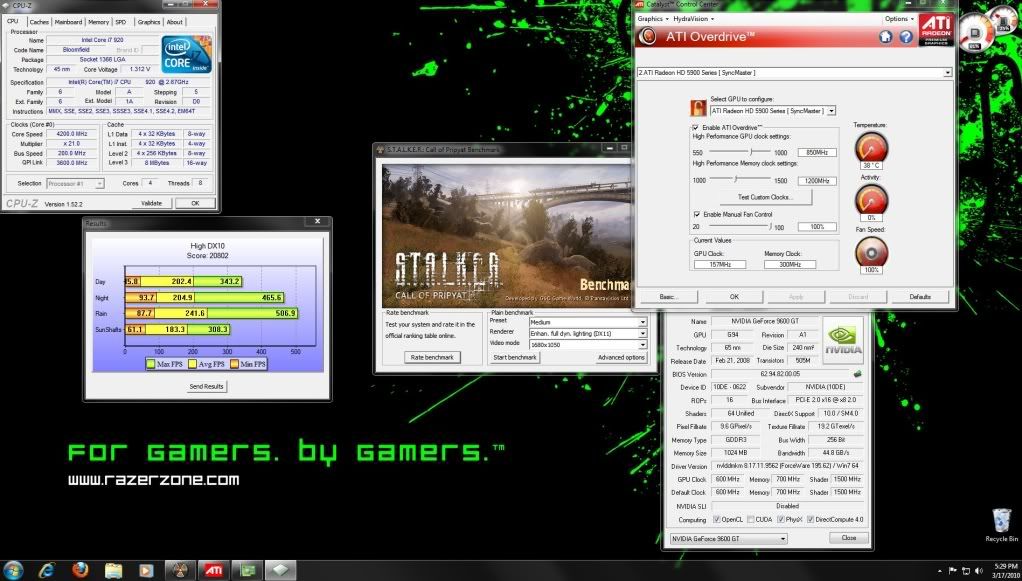Switch to the Memory tab in CPU-Z
The width and height of the screenshot is (1022, 581).
(98, 22)
